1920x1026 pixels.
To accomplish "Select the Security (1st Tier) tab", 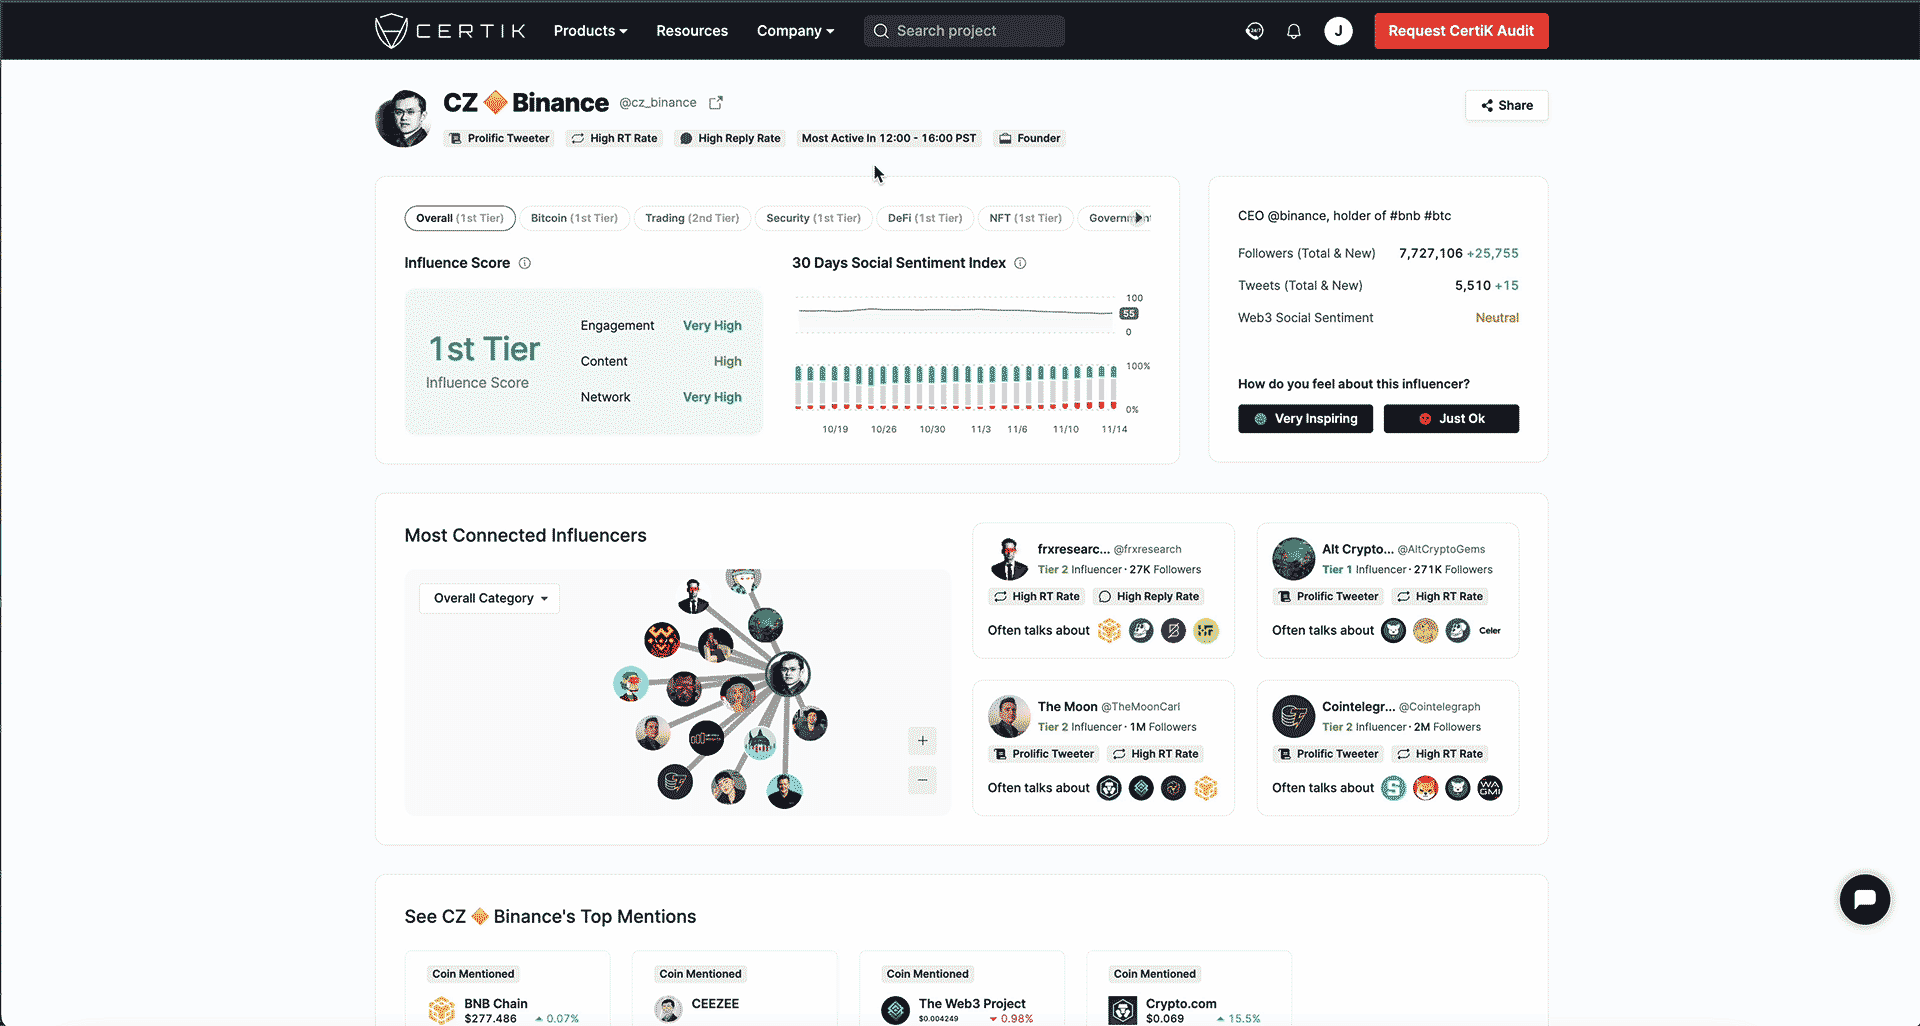I will [x=813, y=218].
